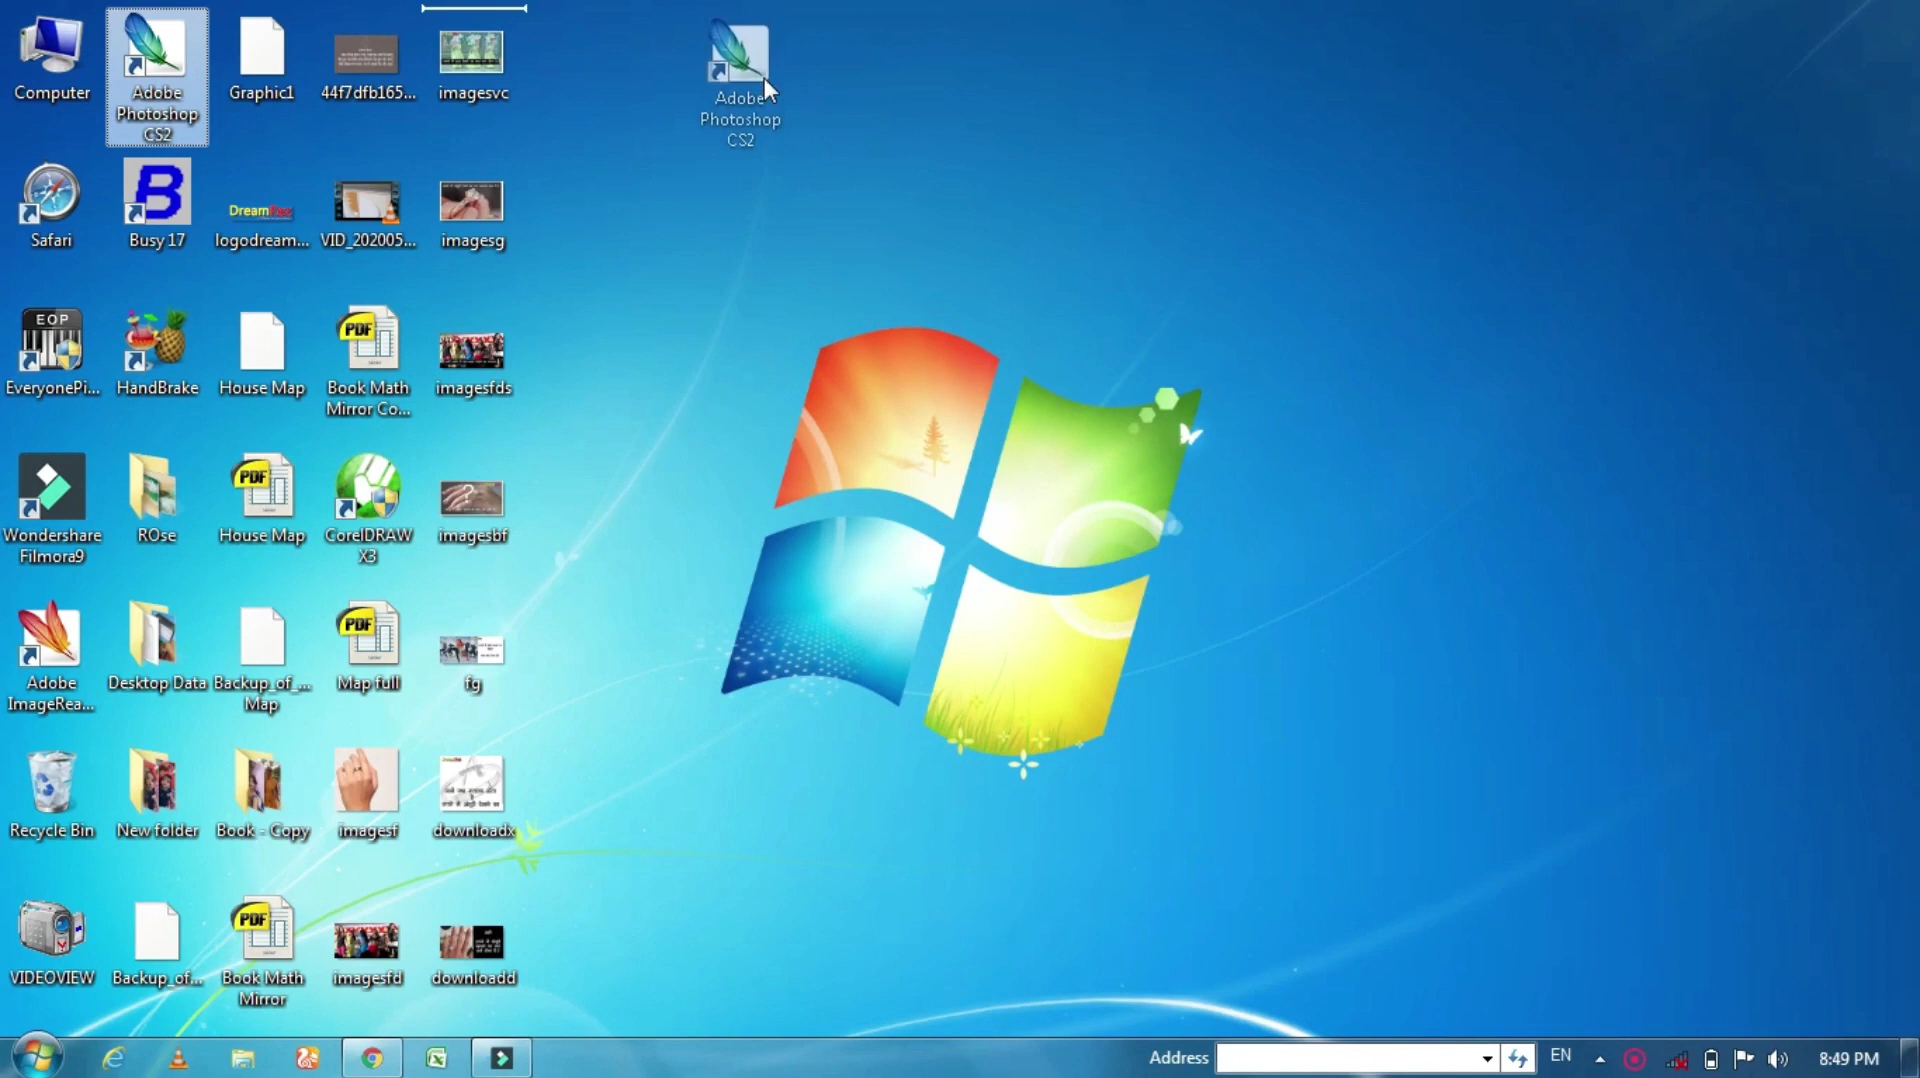The width and height of the screenshot is (1920, 1078).
Task: Open the volume speaker tray icon
Action: (1777, 1059)
